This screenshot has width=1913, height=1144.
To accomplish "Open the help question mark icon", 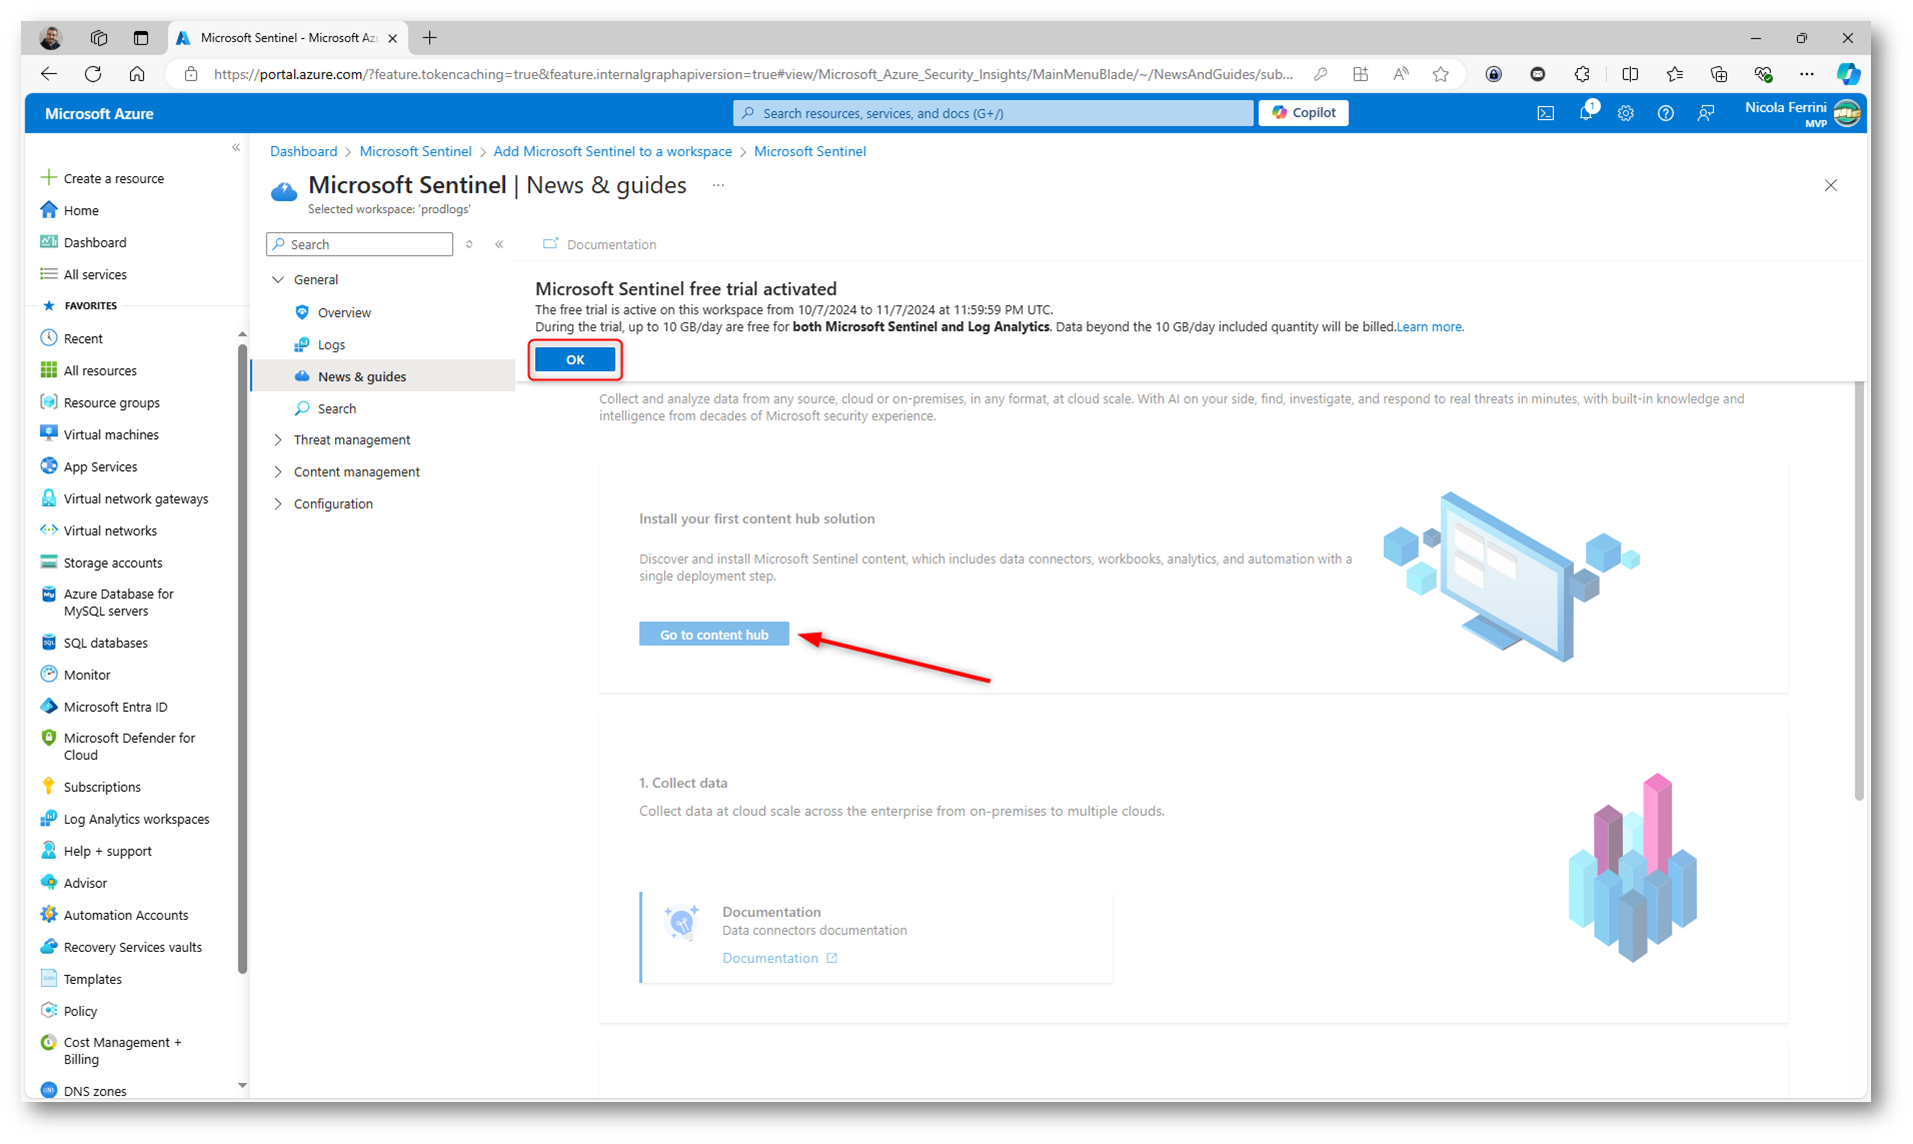I will click(x=1666, y=114).
